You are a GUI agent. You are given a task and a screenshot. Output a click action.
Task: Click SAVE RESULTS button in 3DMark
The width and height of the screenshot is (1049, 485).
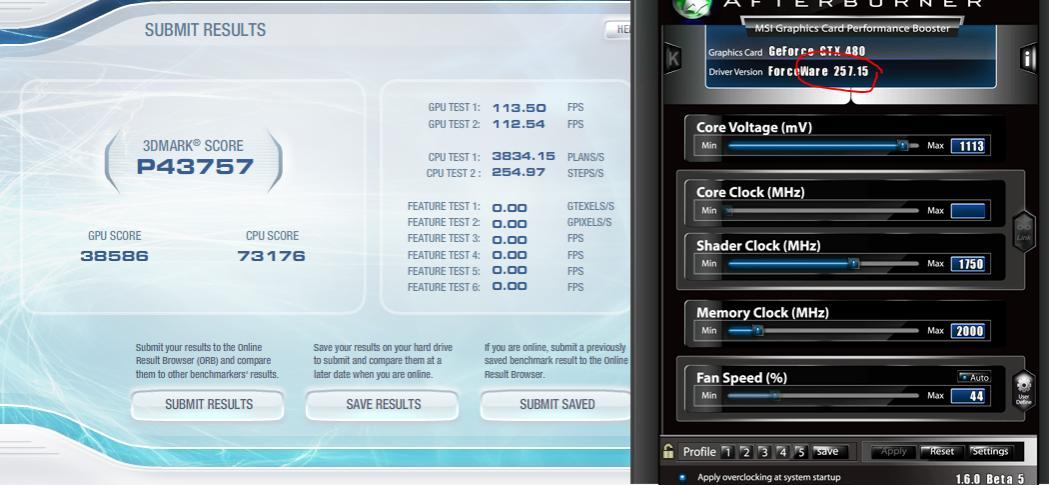pos(383,405)
